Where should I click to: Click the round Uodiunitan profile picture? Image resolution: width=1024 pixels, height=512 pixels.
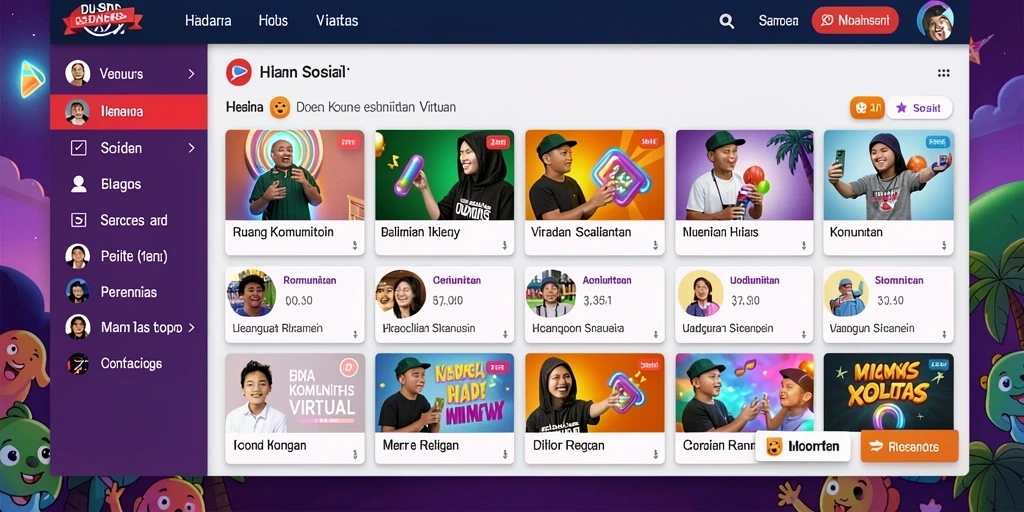[701, 293]
